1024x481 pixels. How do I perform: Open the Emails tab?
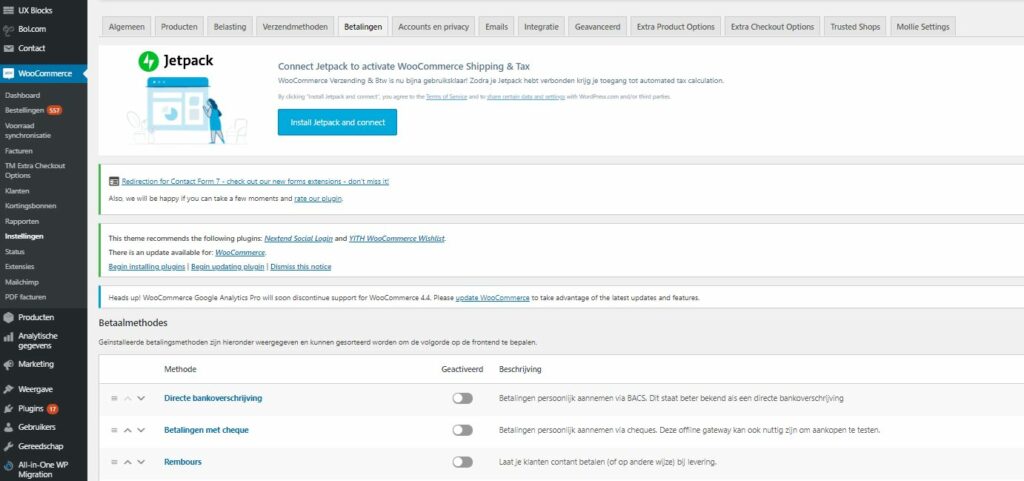coord(497,27)
